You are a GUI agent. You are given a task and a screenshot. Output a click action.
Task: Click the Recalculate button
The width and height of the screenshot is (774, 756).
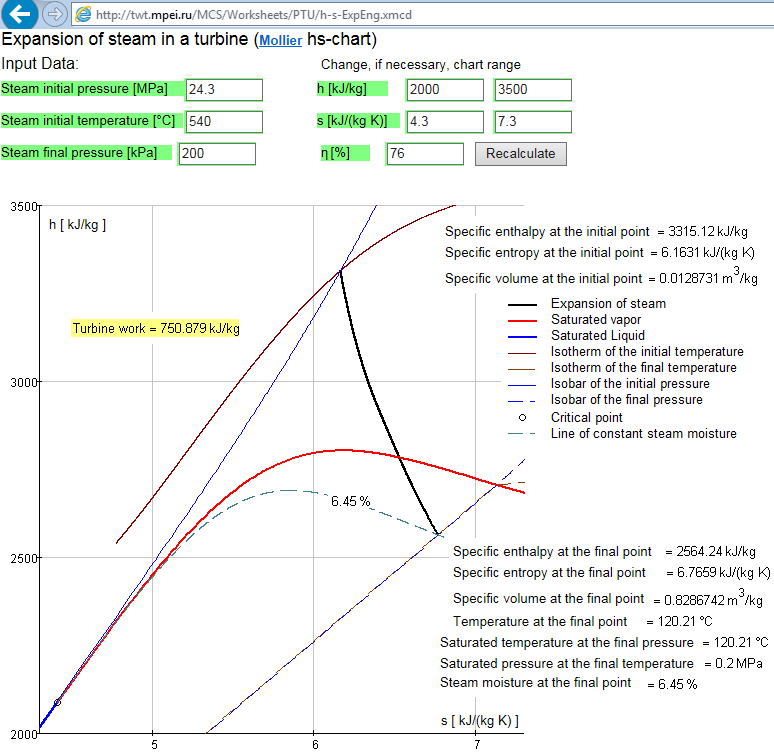point(520,153)
